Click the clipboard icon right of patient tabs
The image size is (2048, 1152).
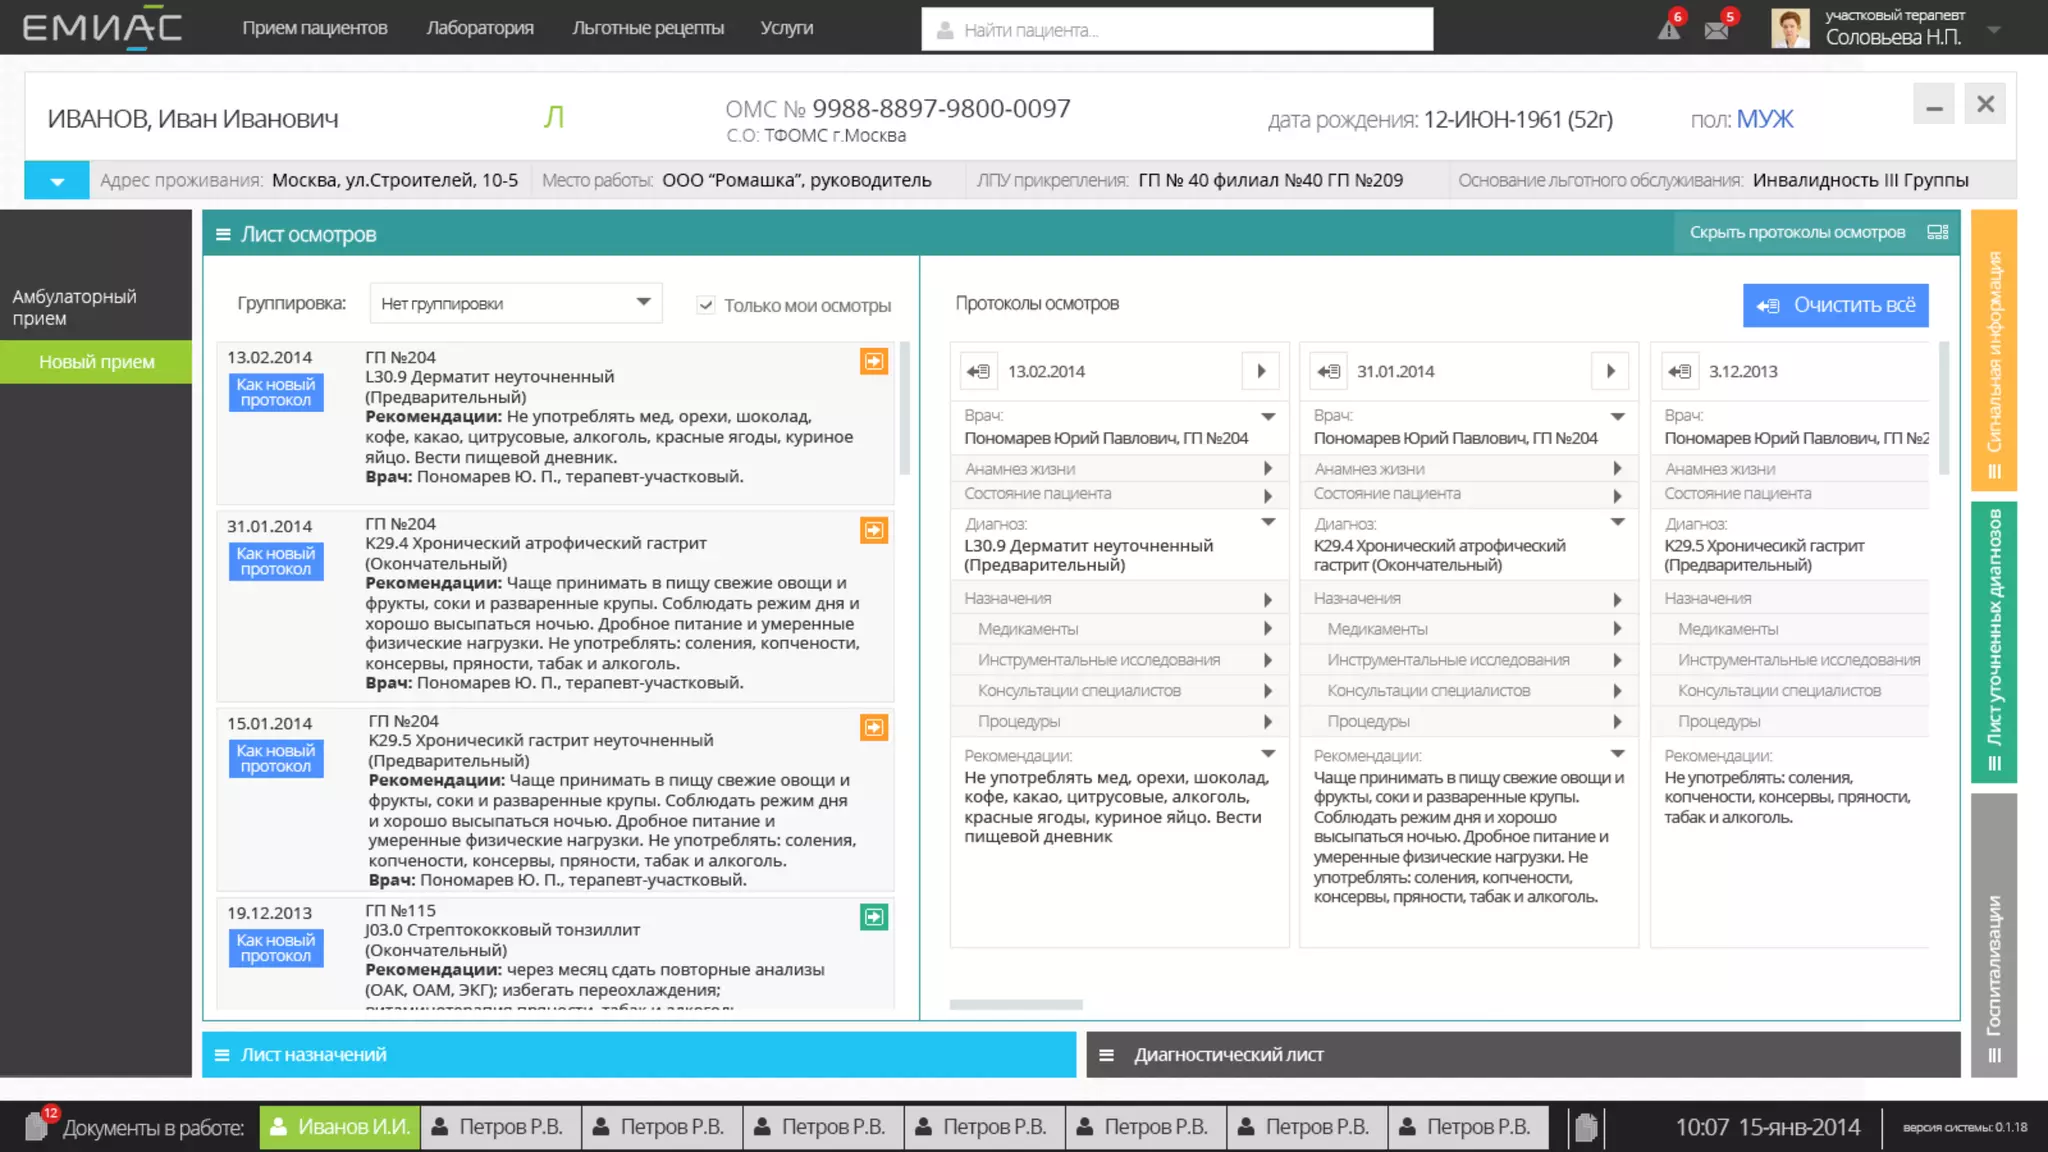[x=1585, y=1128]
